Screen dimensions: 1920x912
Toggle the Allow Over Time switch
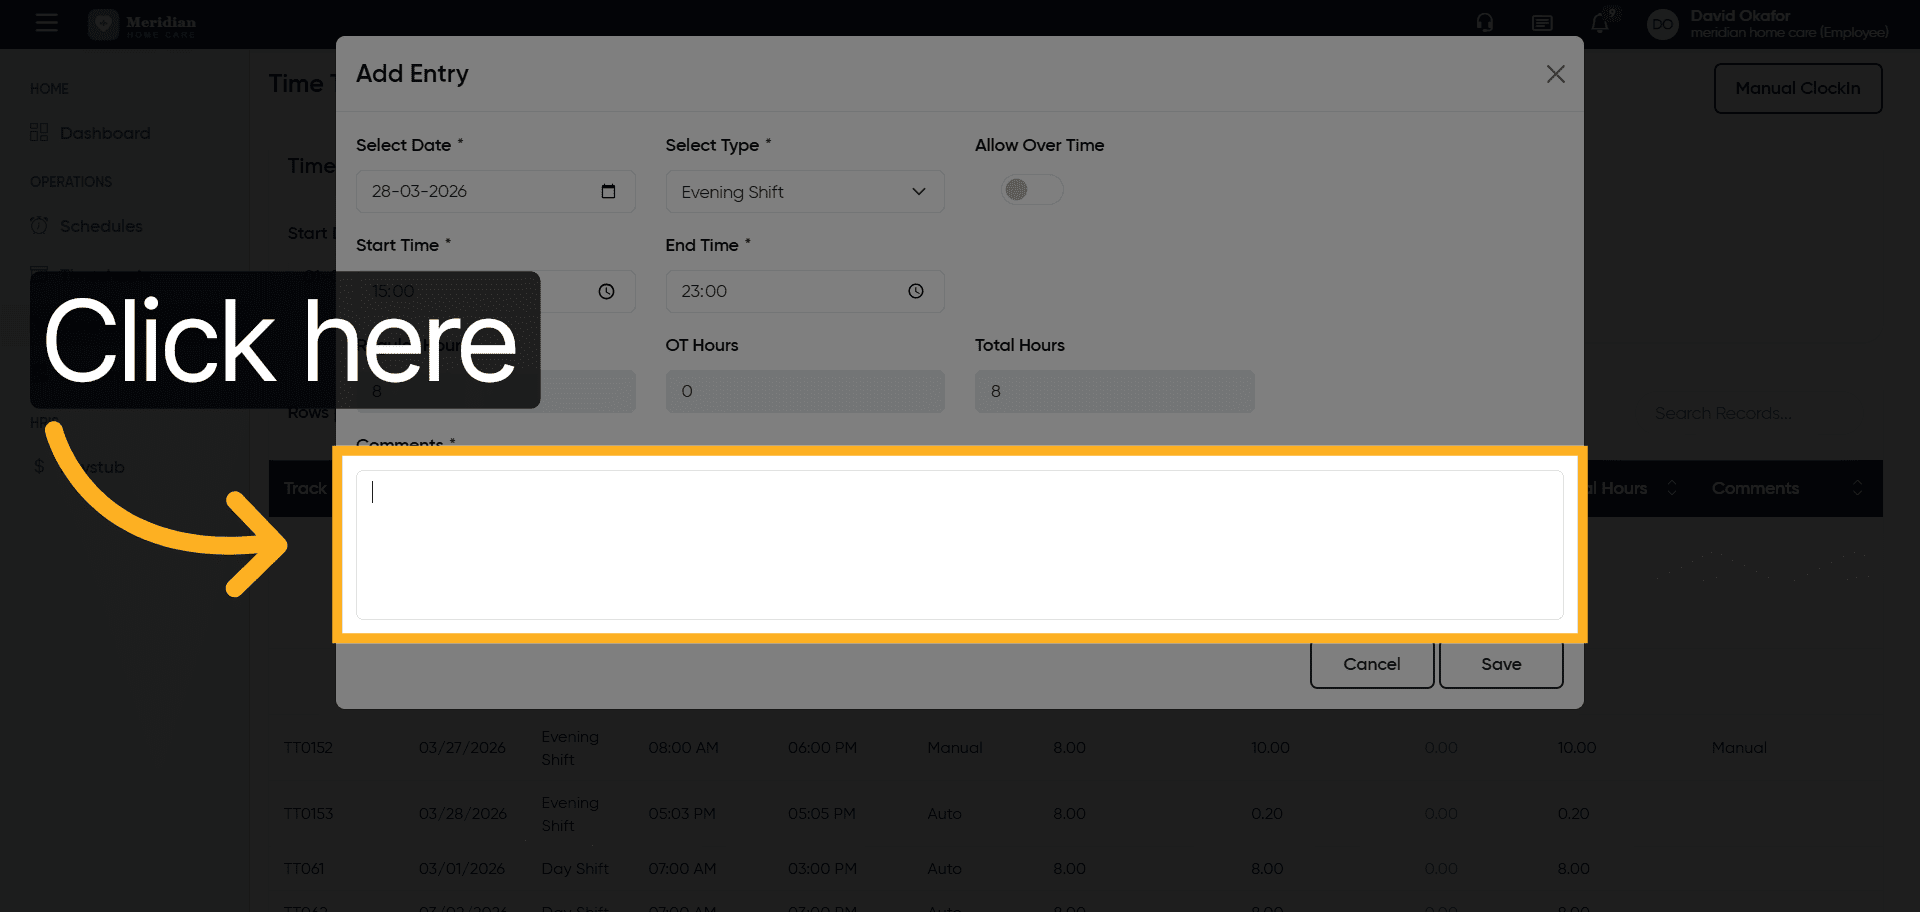click(1031, 190)
